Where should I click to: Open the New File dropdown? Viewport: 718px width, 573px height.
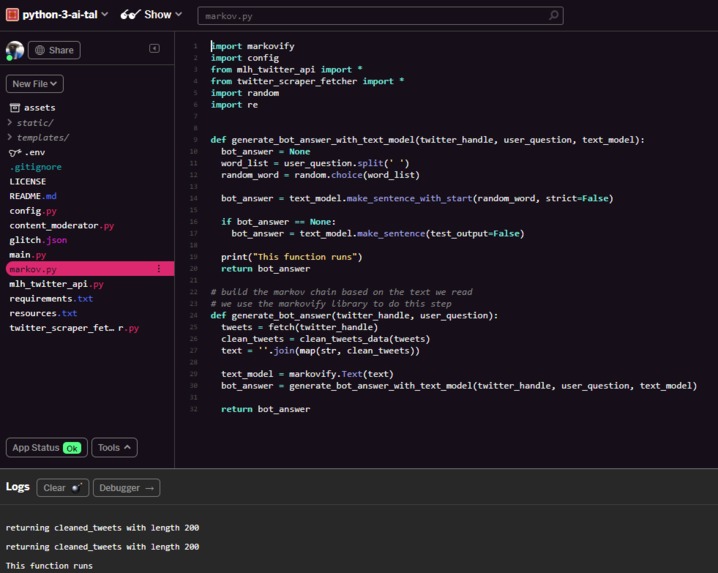(x=35, y=84)
